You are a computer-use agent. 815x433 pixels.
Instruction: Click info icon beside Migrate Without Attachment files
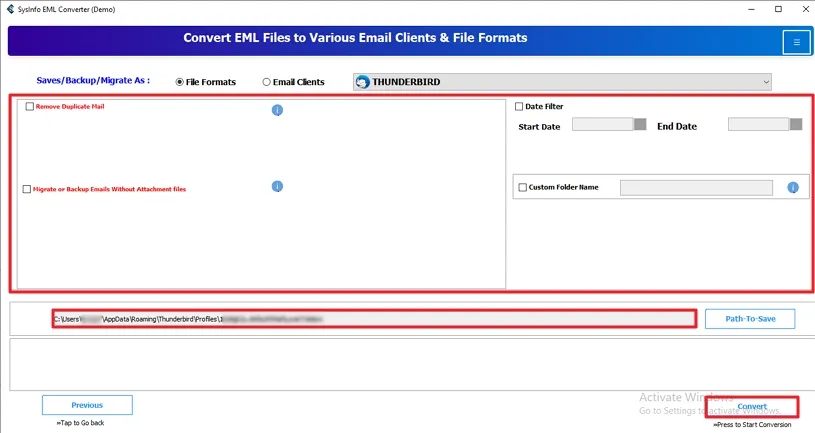pyautogui.click(x=277, y=186)
